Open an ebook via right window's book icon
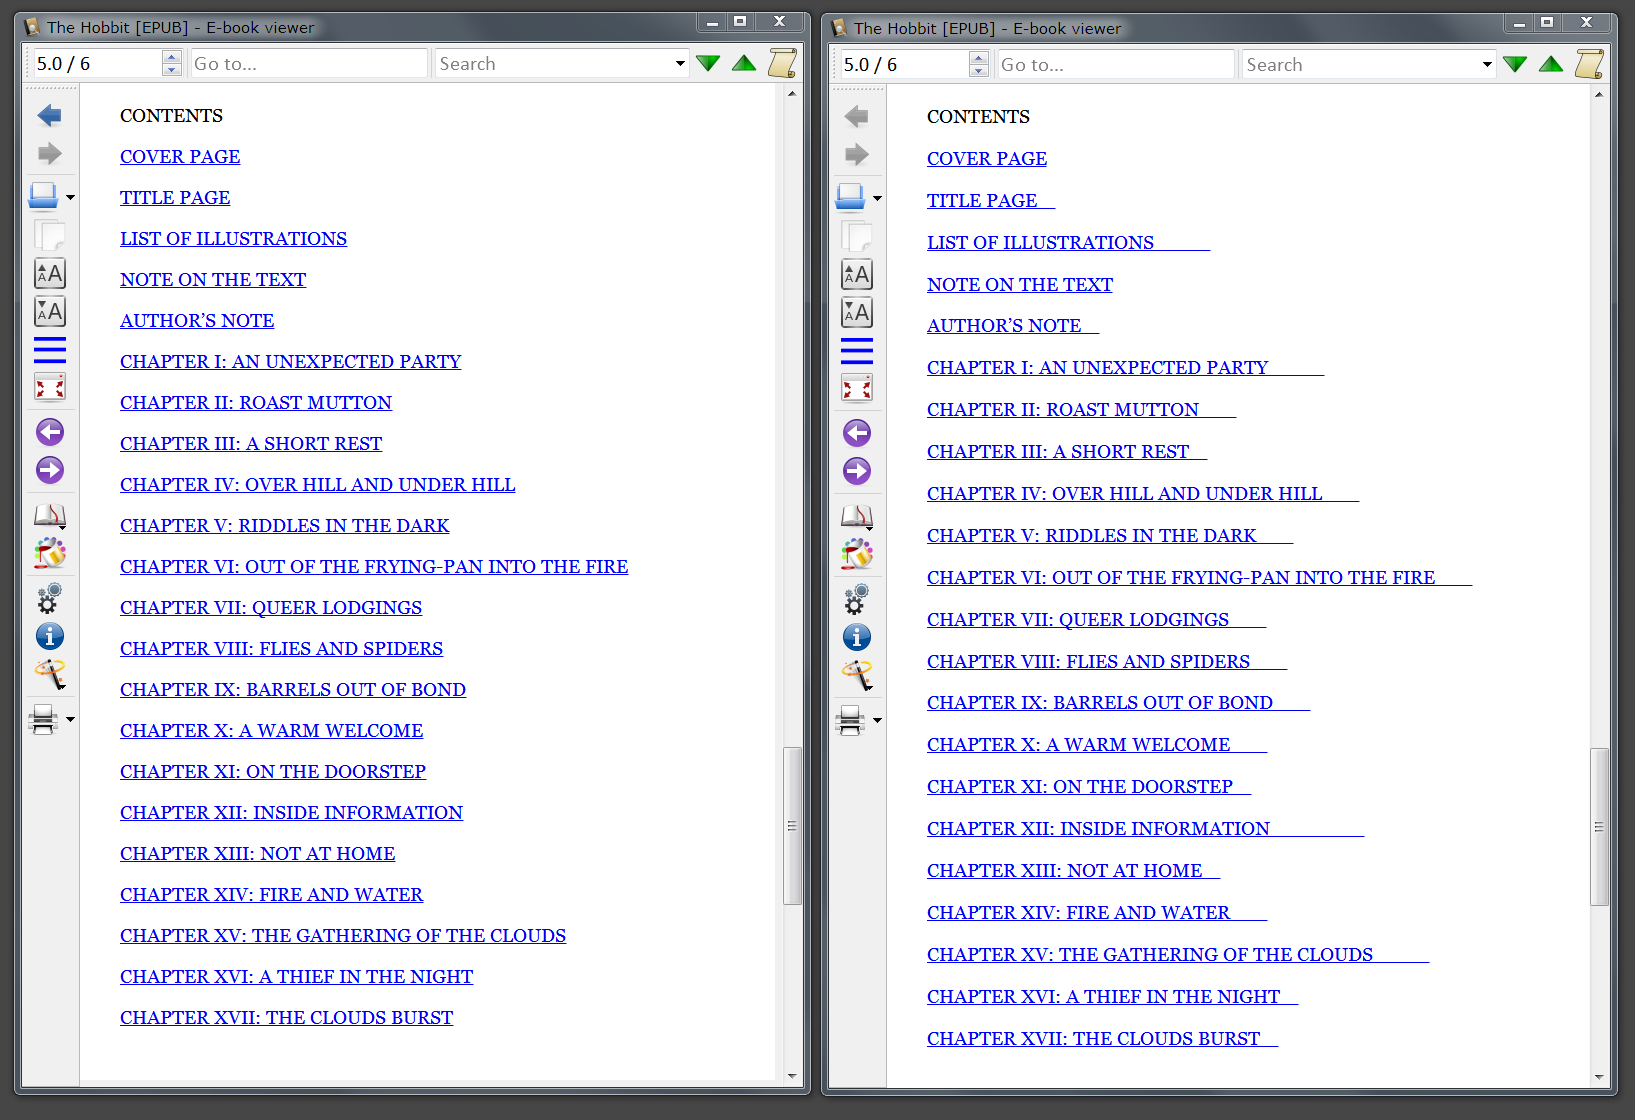Image resolution: width=1635 pixels, height=1120 pixels. point(850,197)
